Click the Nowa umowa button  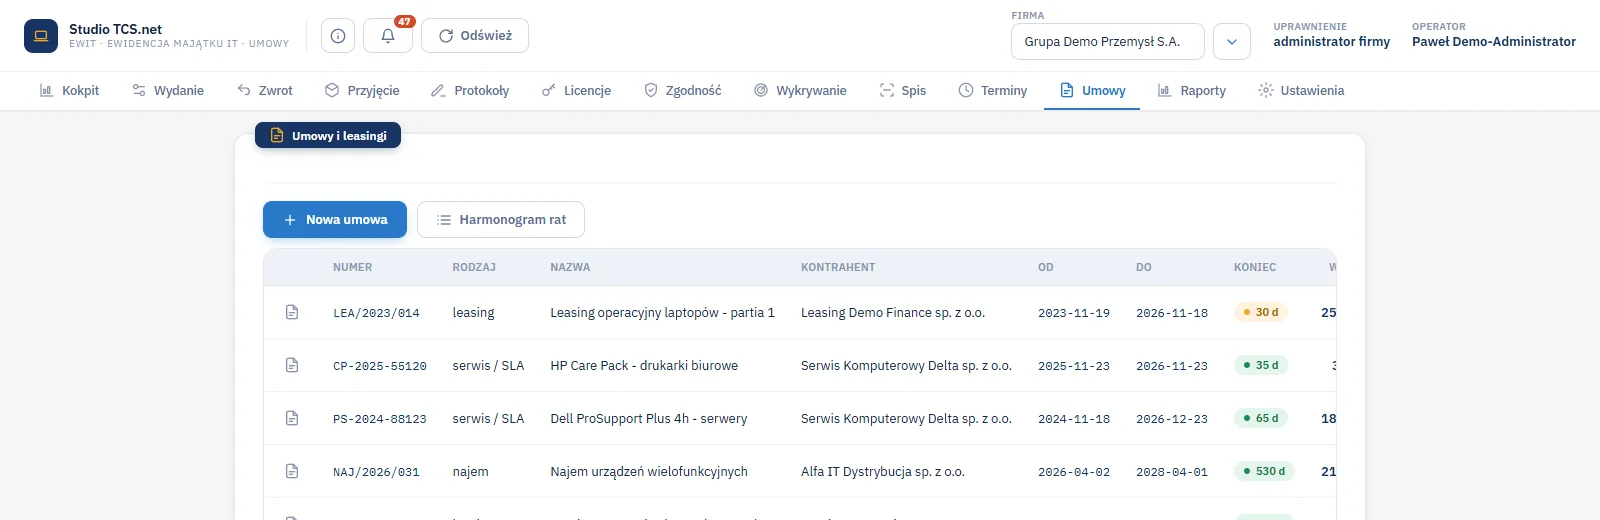pyautogui.click(x=335, y=220)
